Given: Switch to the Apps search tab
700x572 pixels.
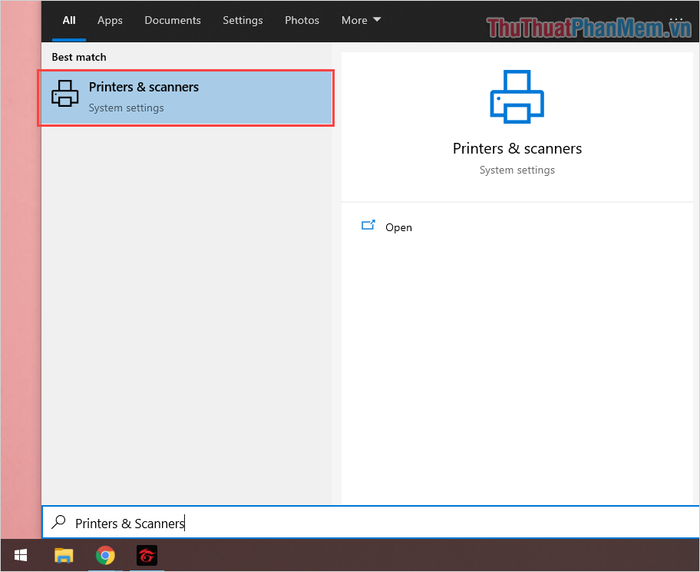Looking at the screenshot, I should click(x=110, y=20).
